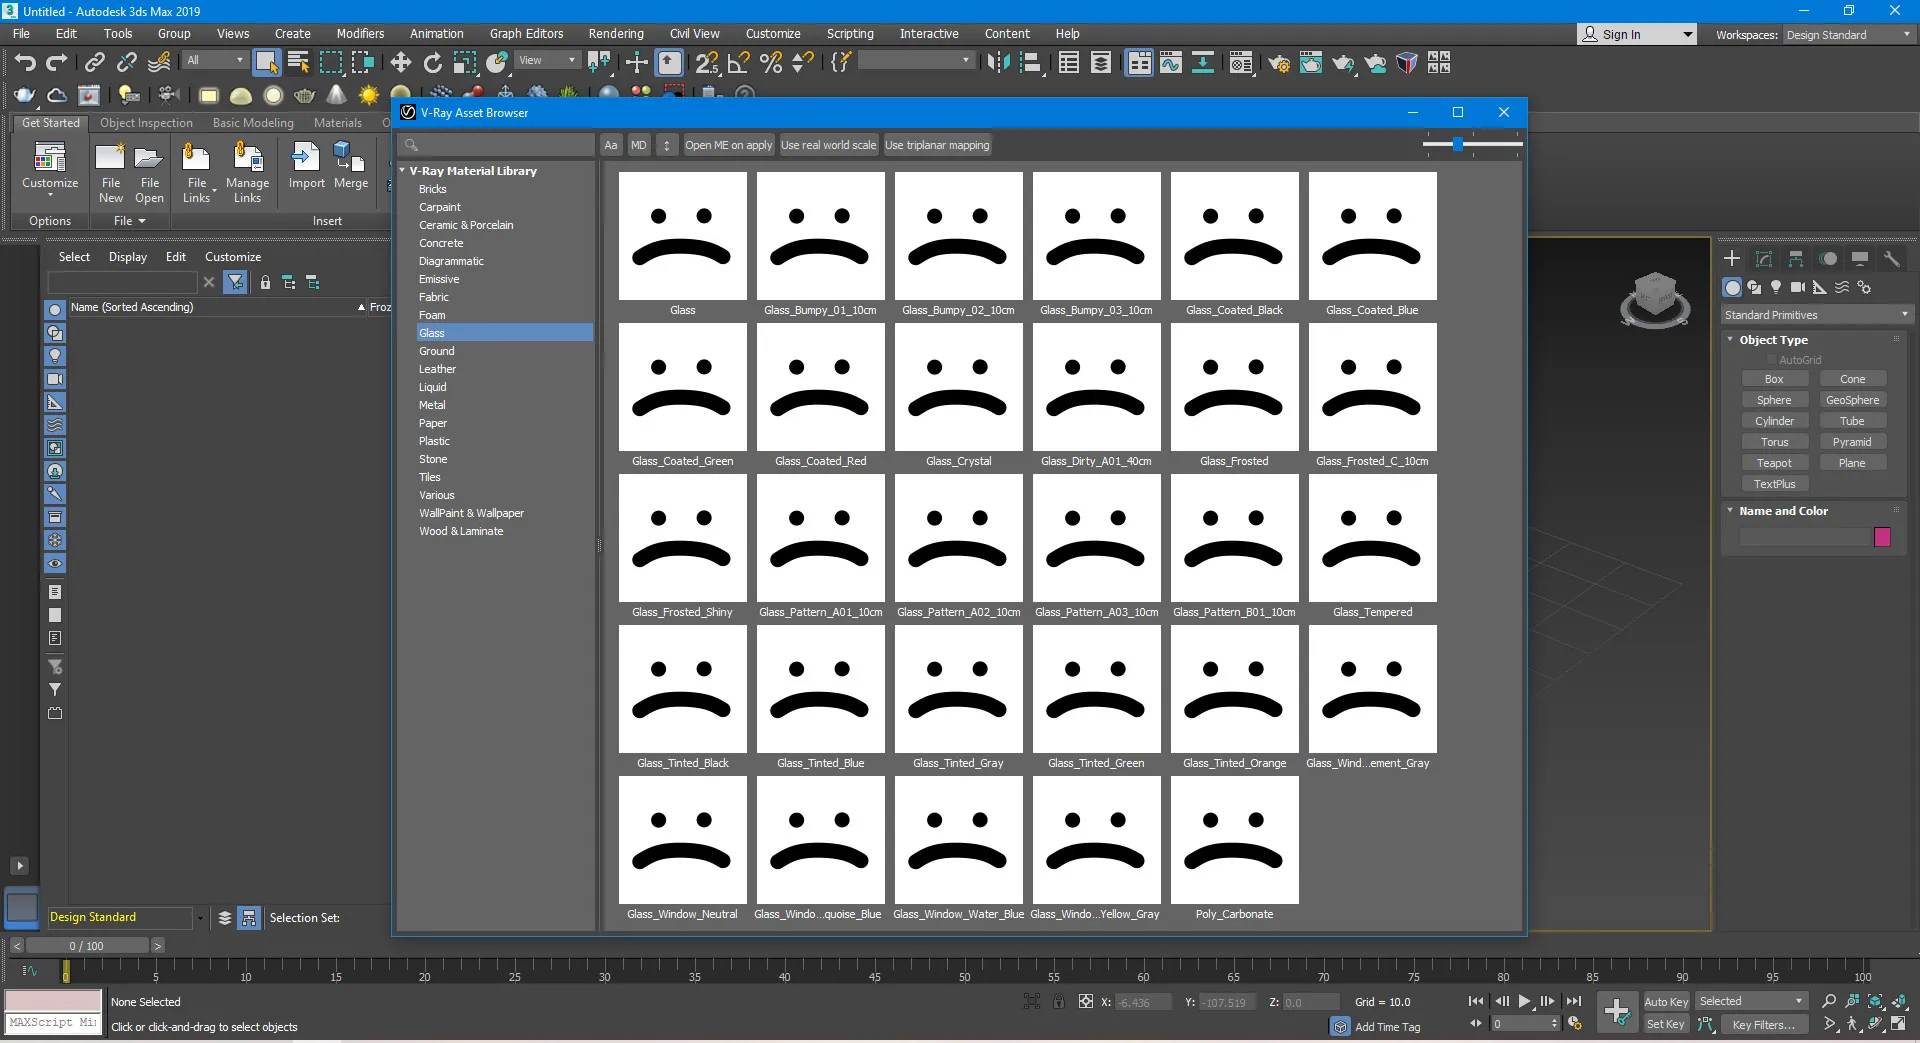Select the Rotate transform tool
1920x1043 pixels.
click(x=433, y=63)
